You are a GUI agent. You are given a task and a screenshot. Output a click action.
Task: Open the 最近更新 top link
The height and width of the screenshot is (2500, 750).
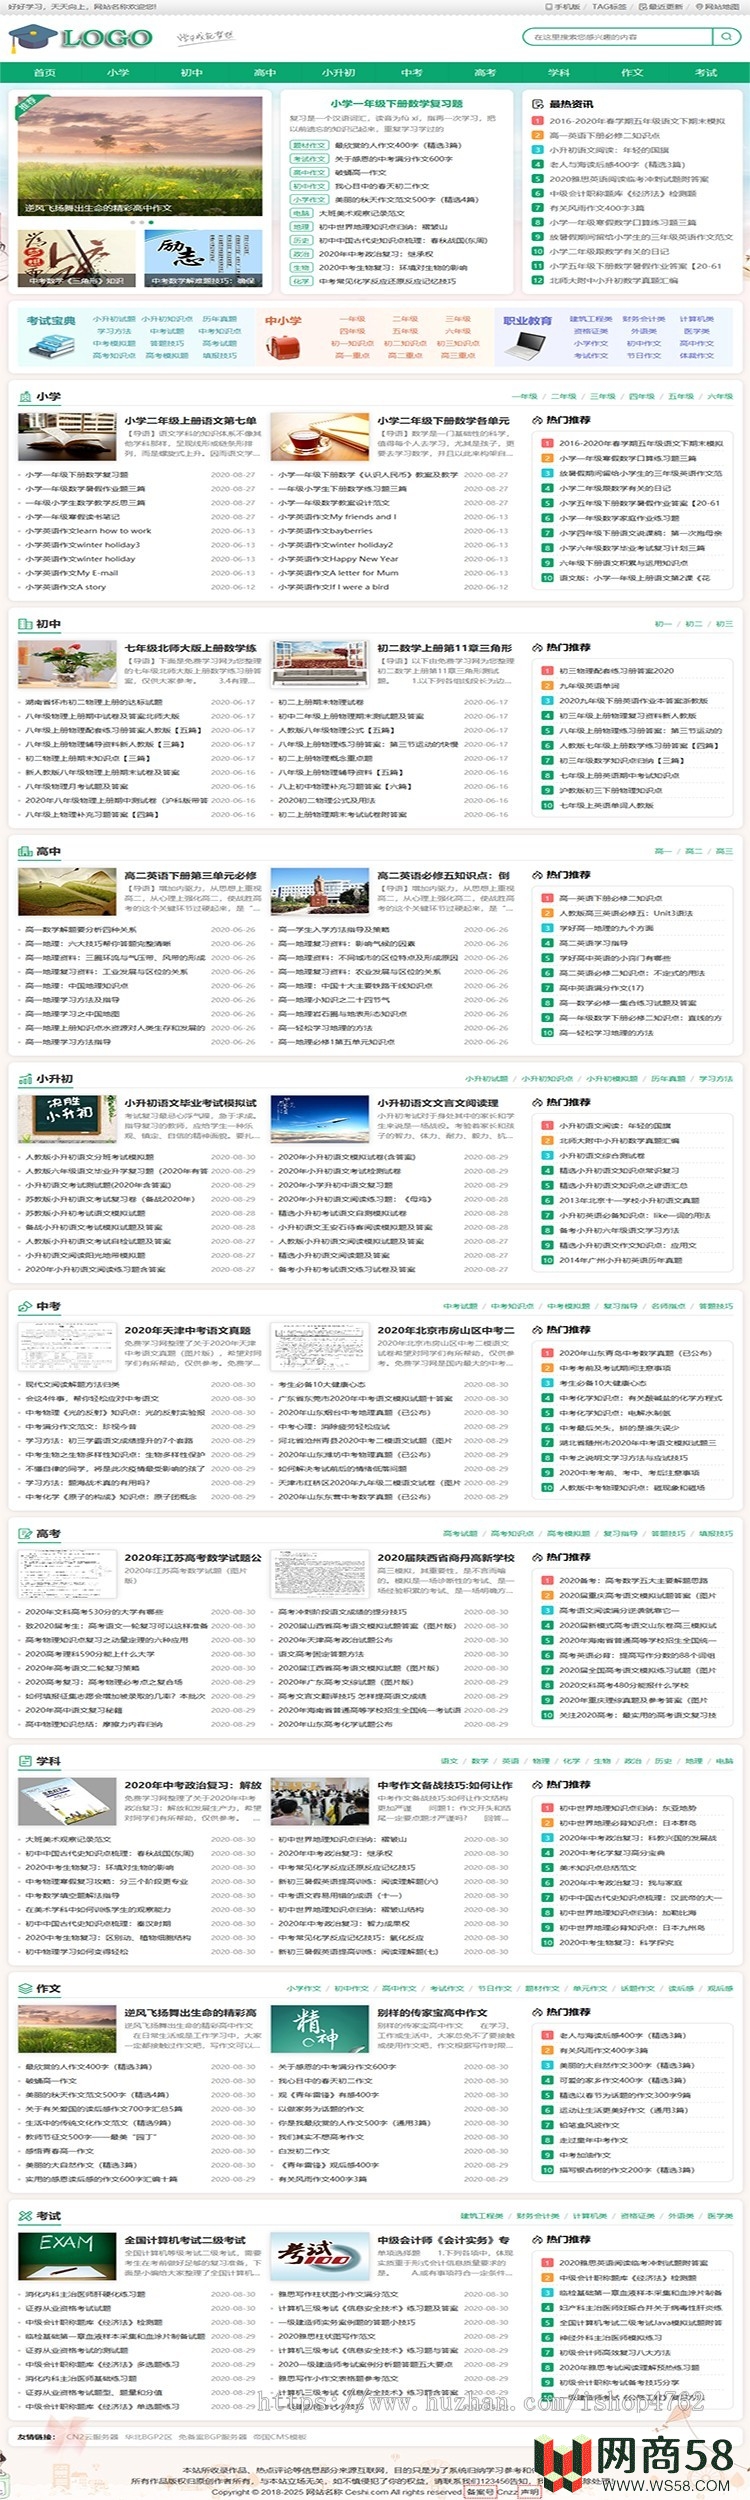pos(661,7)
